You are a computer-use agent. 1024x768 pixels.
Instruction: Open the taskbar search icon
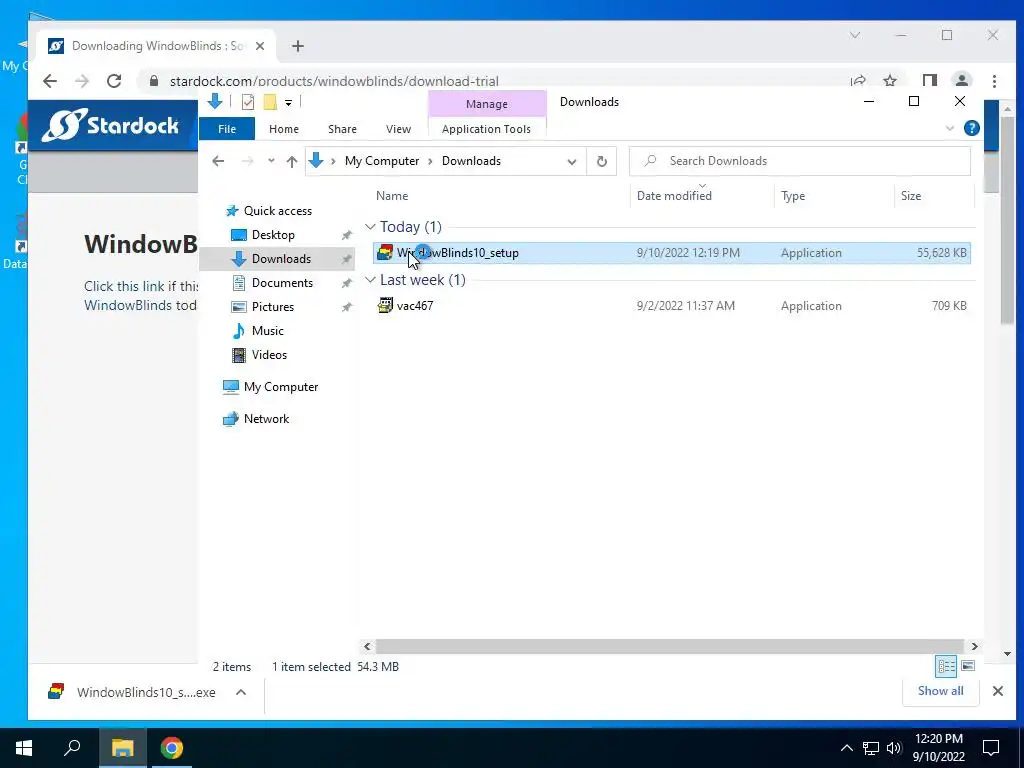pos(72,748)
